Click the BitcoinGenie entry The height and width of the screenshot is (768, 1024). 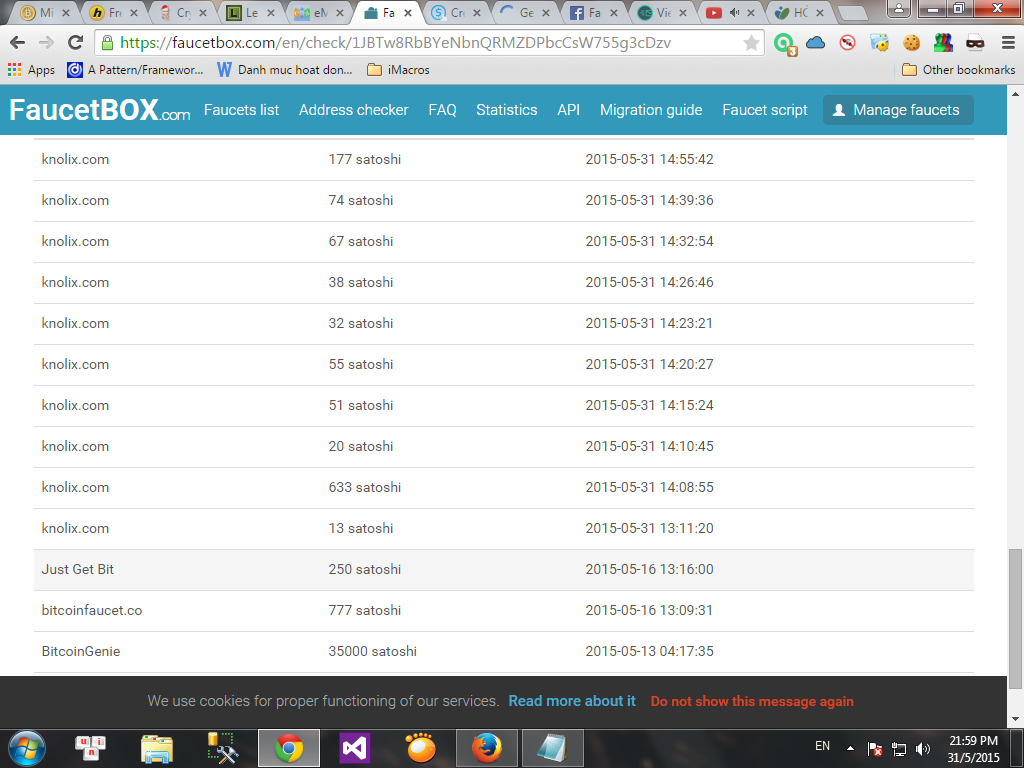tap(80, 651)
